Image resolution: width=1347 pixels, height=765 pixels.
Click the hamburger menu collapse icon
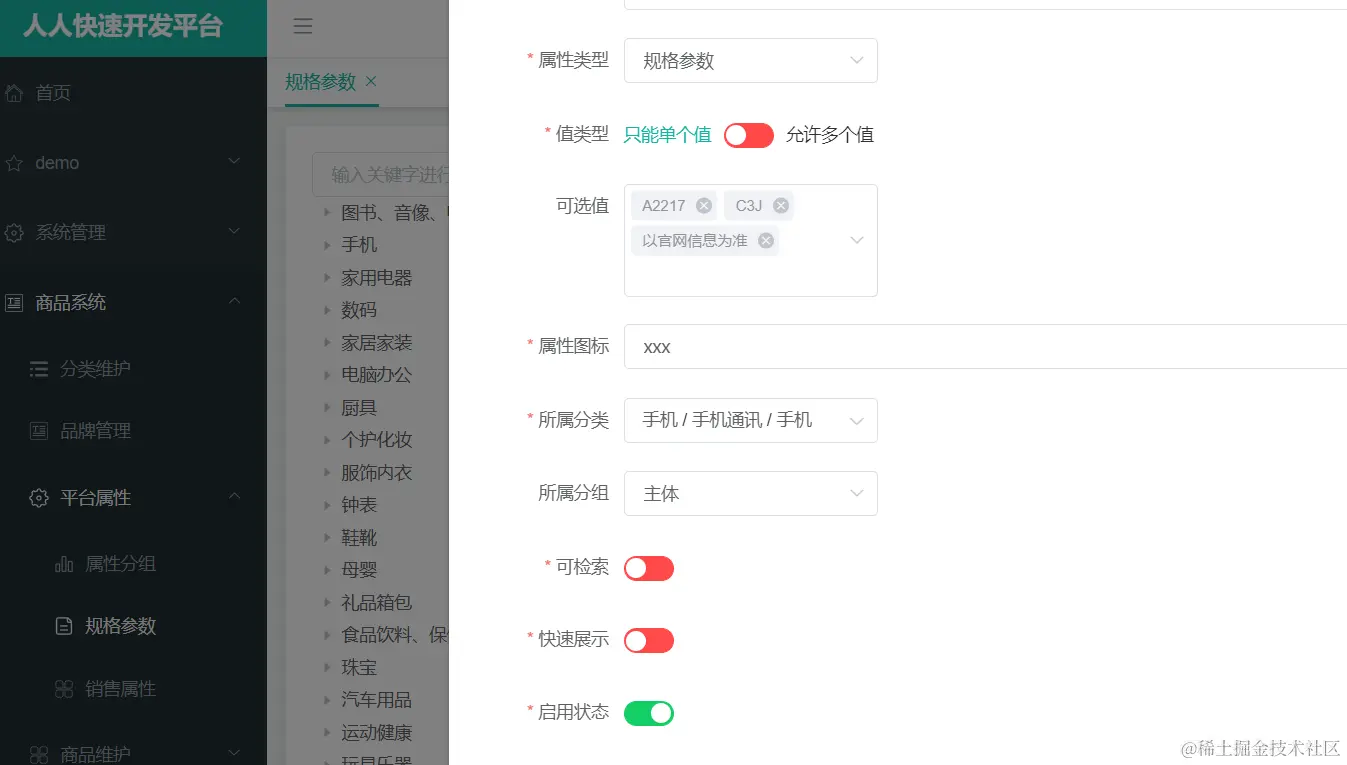(x=303, y=27)
